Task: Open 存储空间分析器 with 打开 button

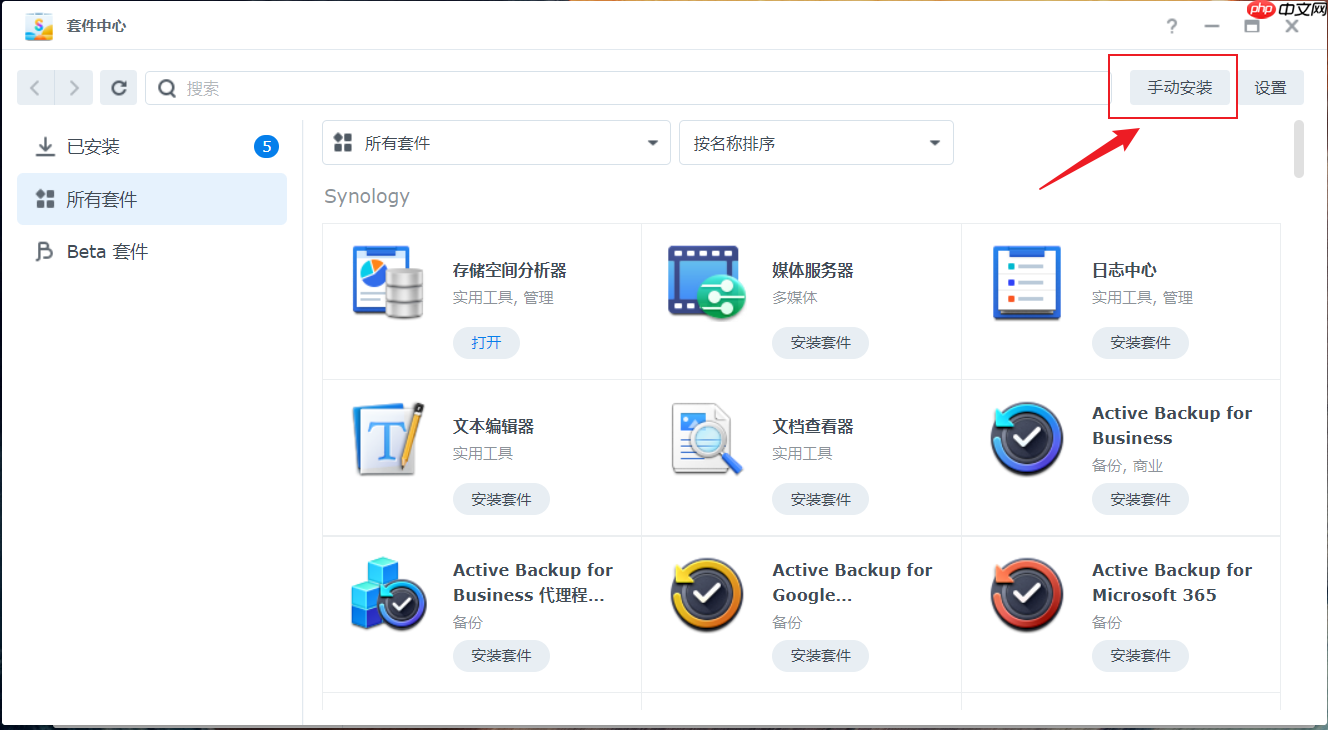Action: [486, 342]
